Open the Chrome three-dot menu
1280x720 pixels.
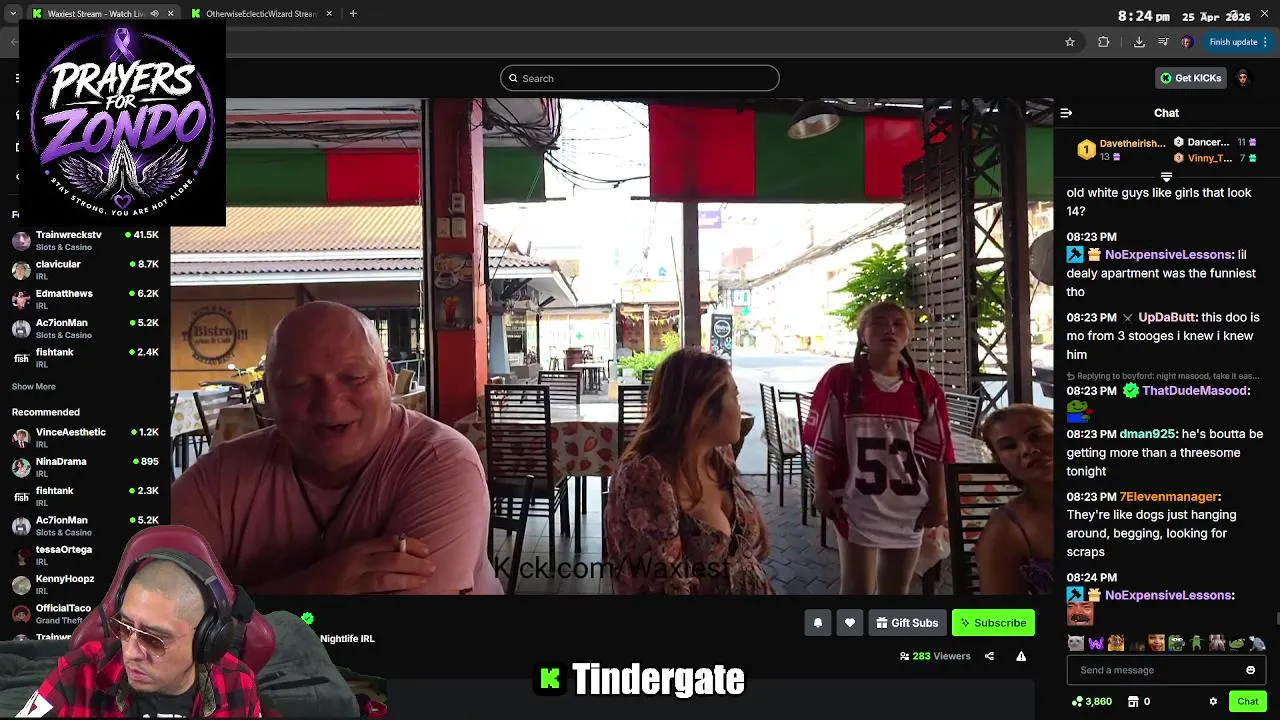coord(1265,42)
